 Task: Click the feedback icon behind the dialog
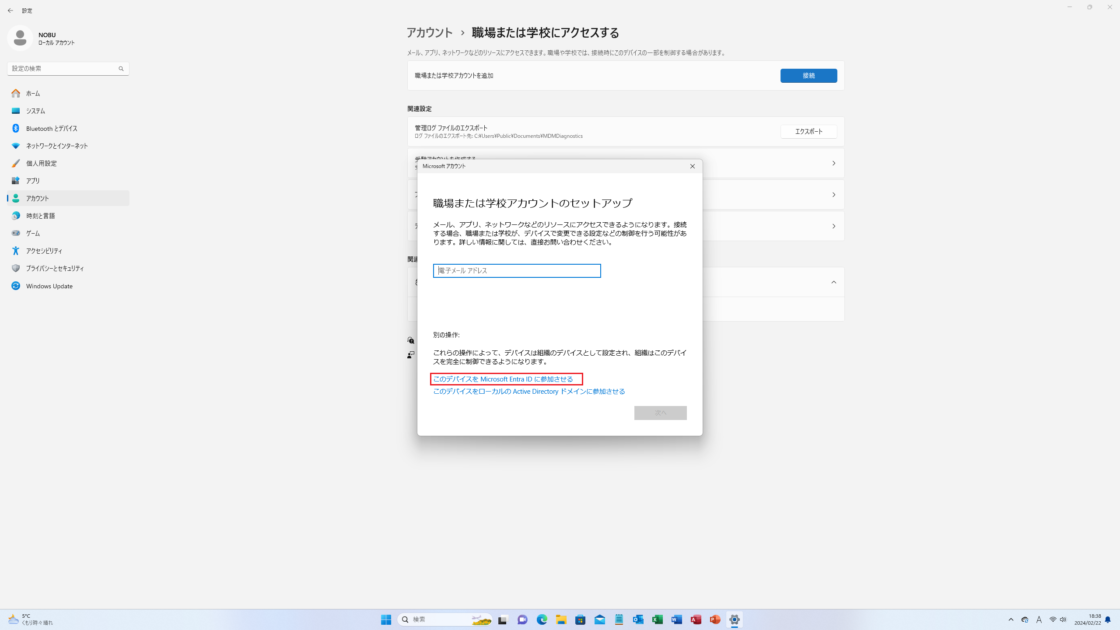pos(411,355)
